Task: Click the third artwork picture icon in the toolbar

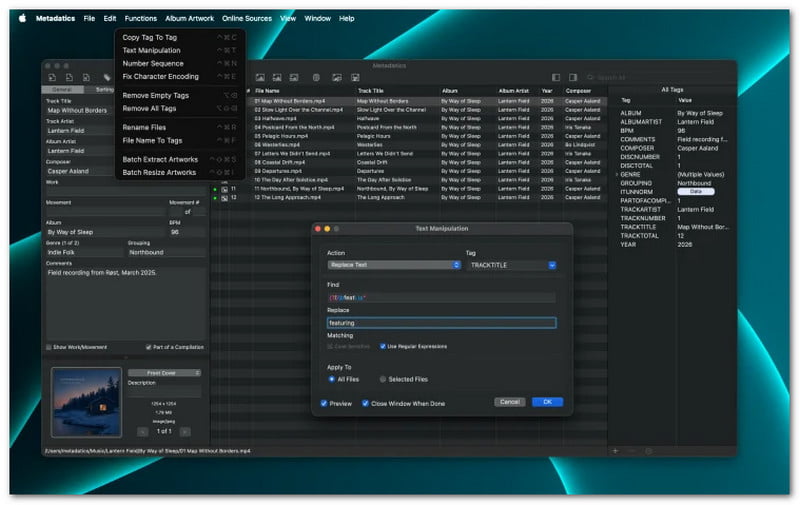Action: point(294,78)
